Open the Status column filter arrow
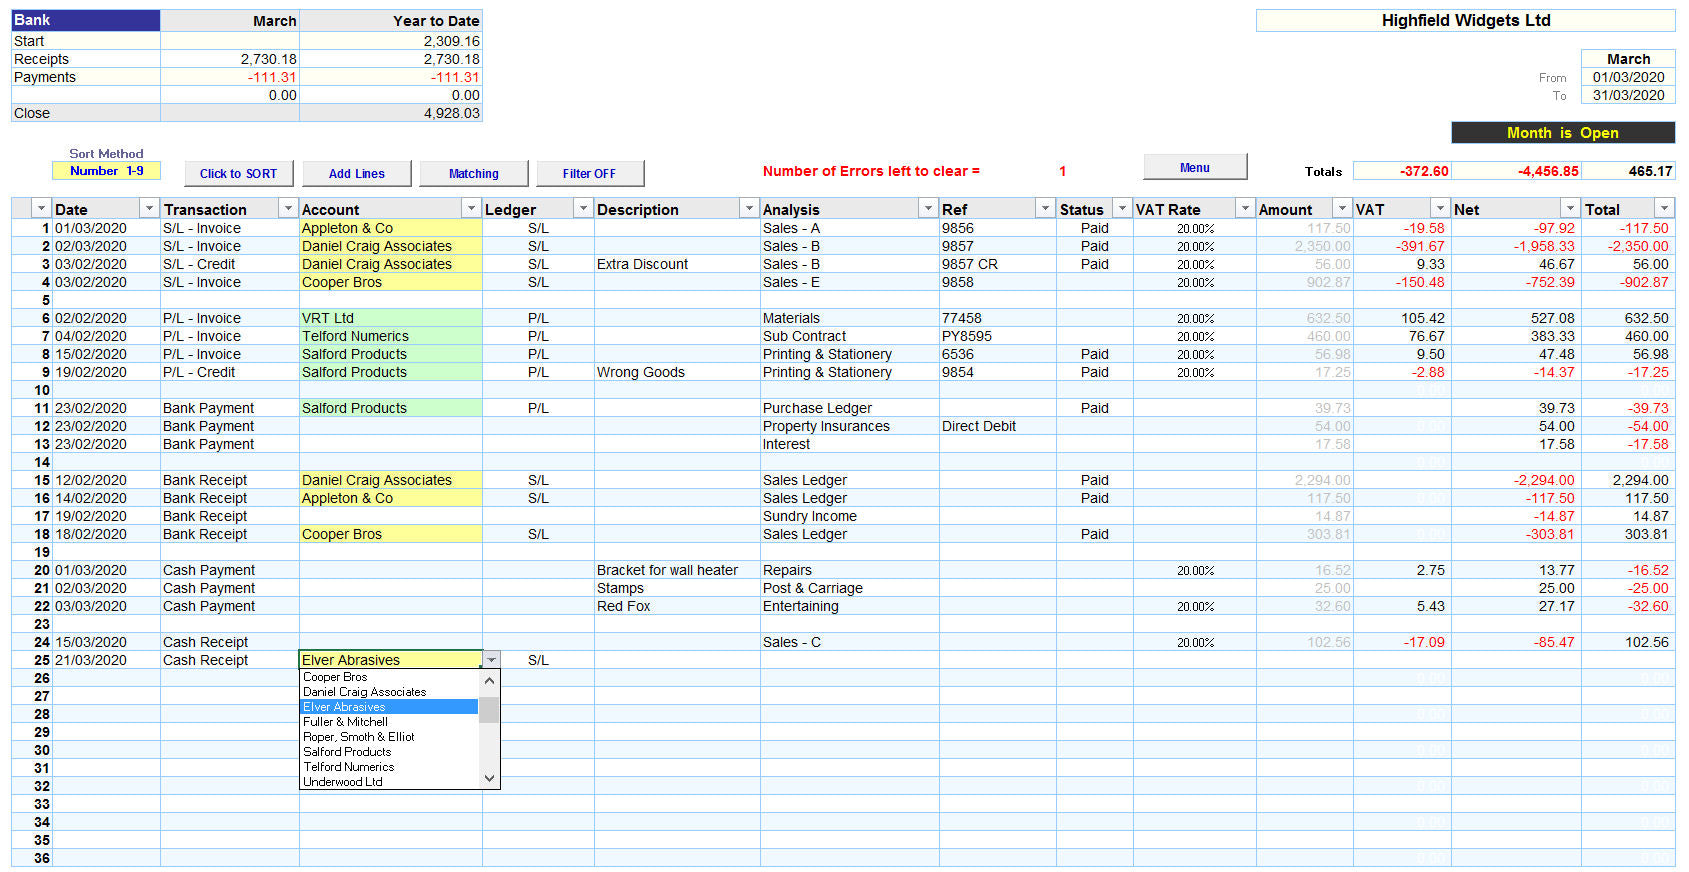This screenshot has height=872, width=1689. pos(1122,208)
